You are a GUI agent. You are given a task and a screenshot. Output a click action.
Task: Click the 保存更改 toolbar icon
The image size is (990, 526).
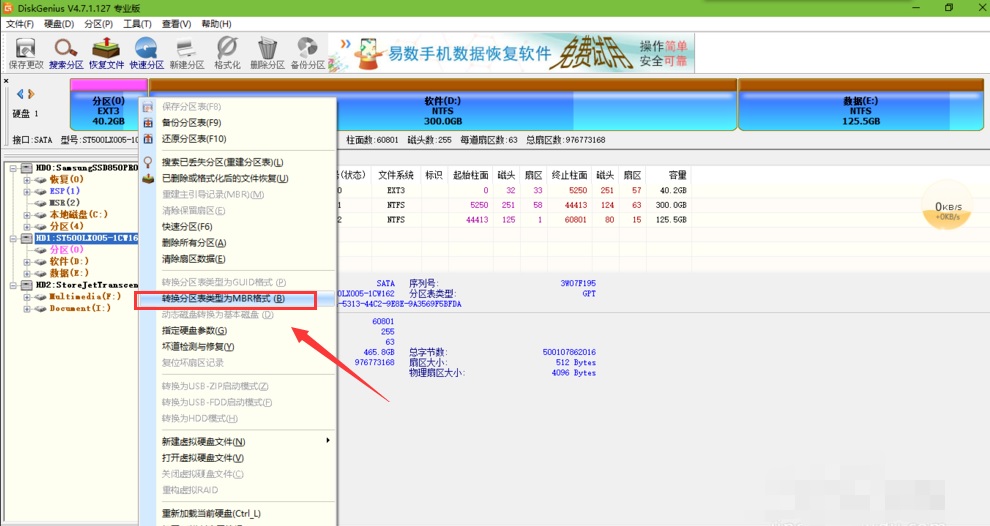click(x=26, y=53)
